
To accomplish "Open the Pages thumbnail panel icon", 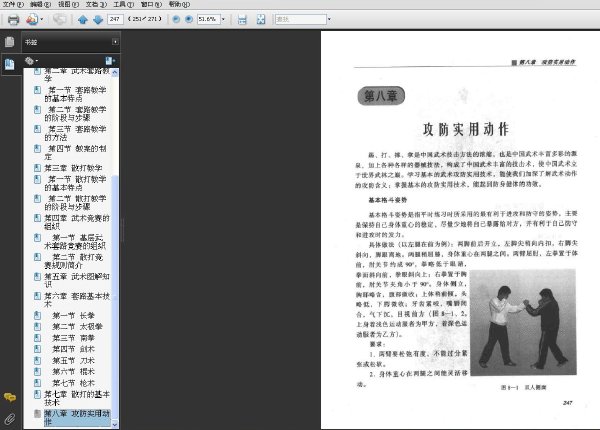I will click(10, 42).
